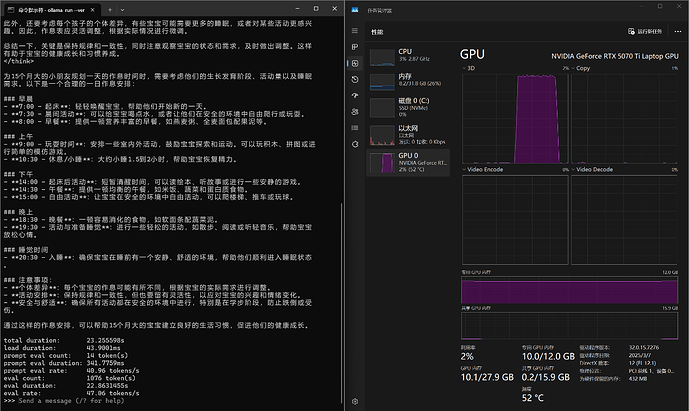Open the Users page sidebar icon

point(355,110)
